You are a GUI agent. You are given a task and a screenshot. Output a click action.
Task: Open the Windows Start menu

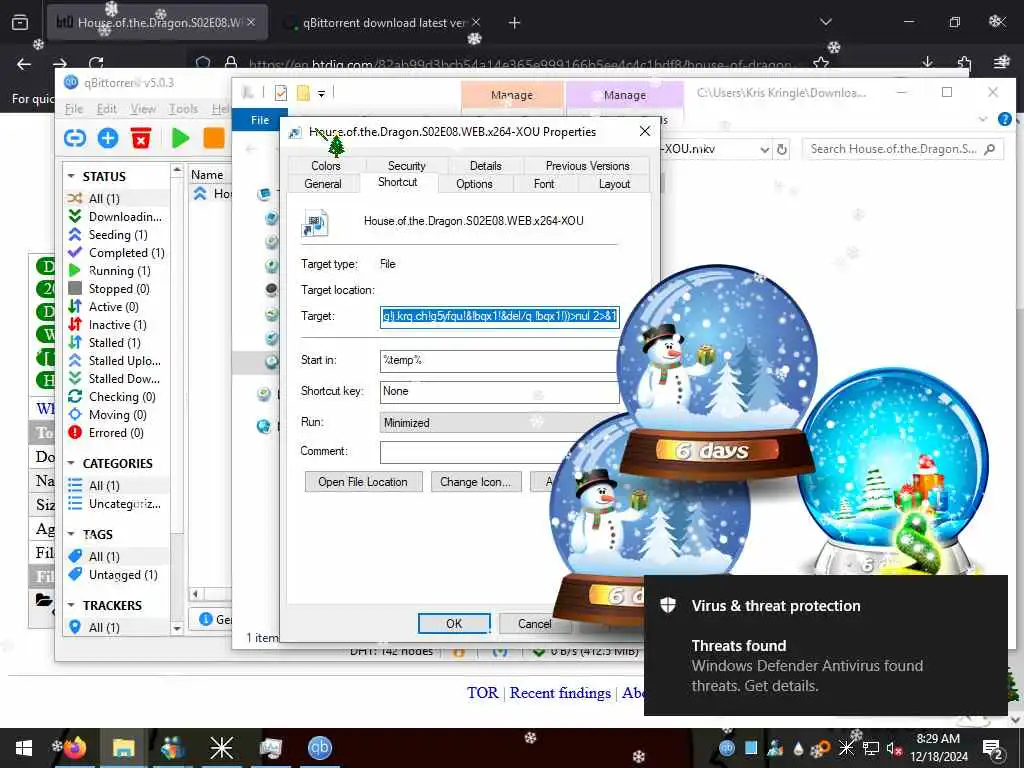pos(24,748)
